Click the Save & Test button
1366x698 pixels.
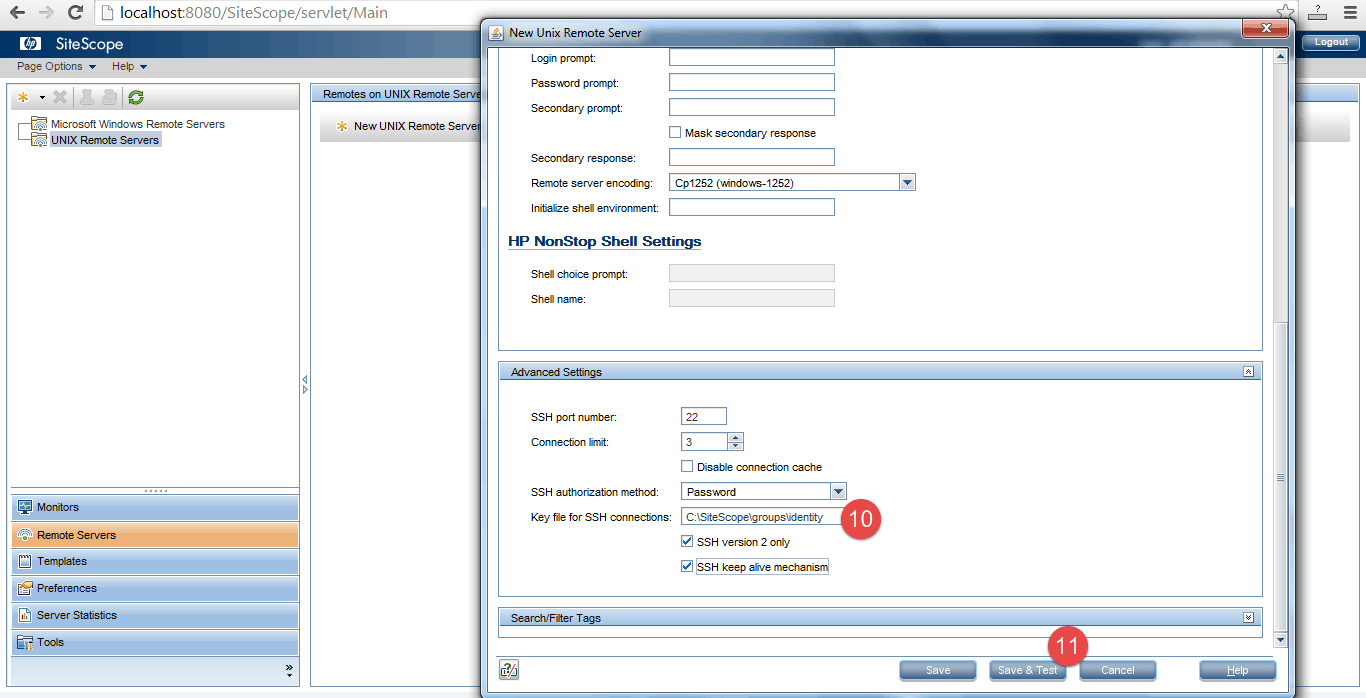[1027, 670]
